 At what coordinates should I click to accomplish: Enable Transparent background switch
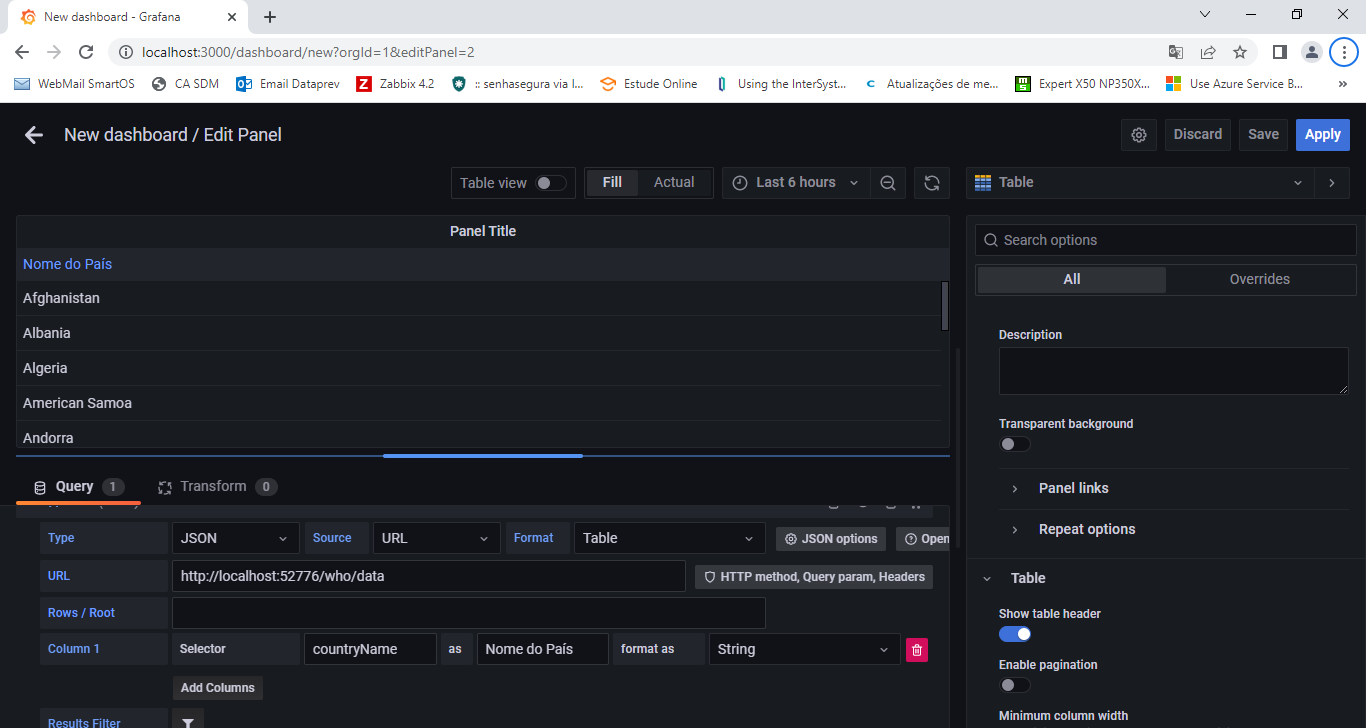[x=1014, y=444]
